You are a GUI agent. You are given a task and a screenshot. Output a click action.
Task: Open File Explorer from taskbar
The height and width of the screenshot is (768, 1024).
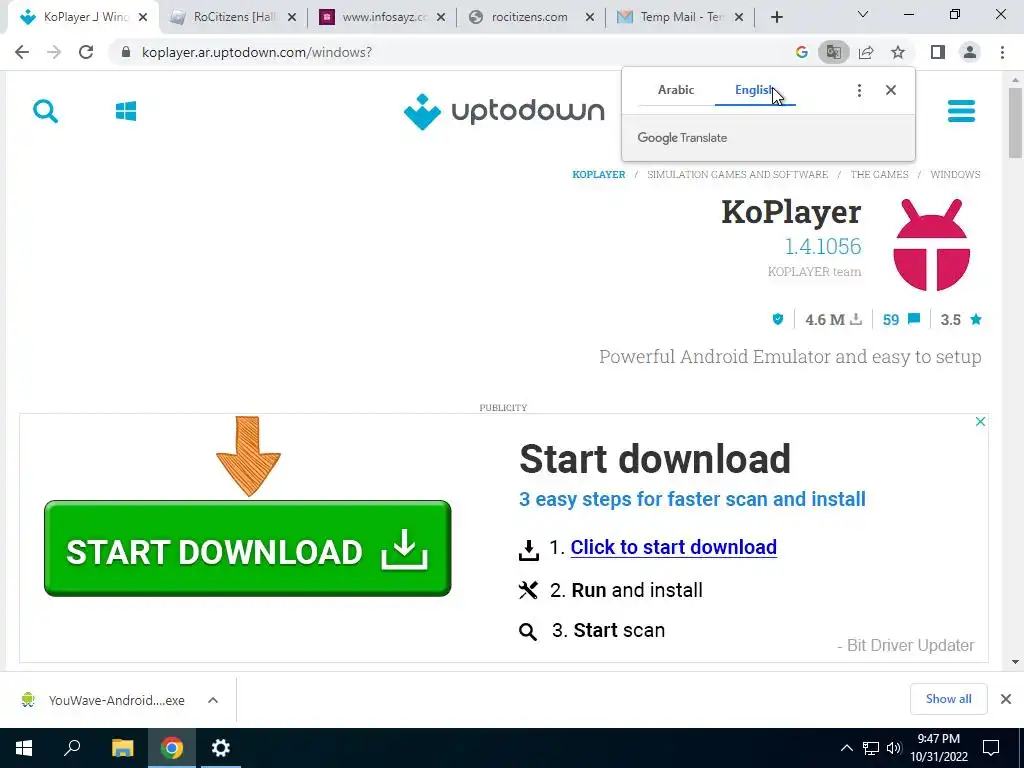(x=122, y=748)
